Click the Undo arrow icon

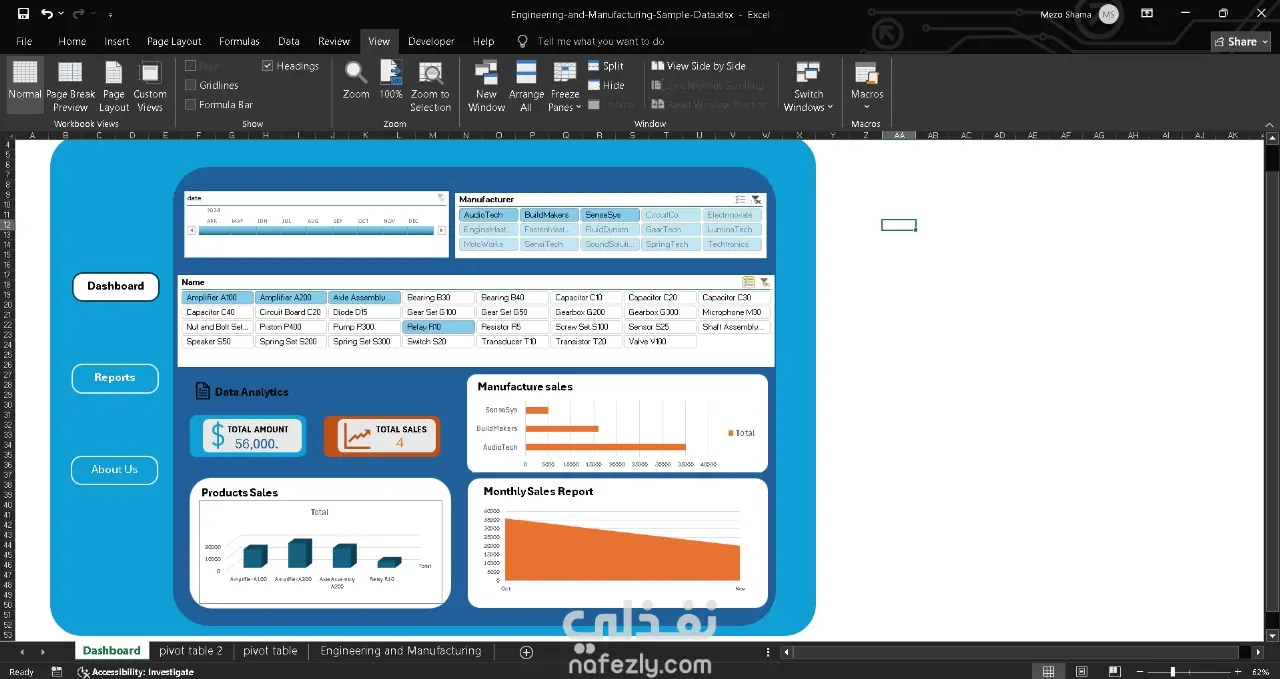click(x=46, y=14)
